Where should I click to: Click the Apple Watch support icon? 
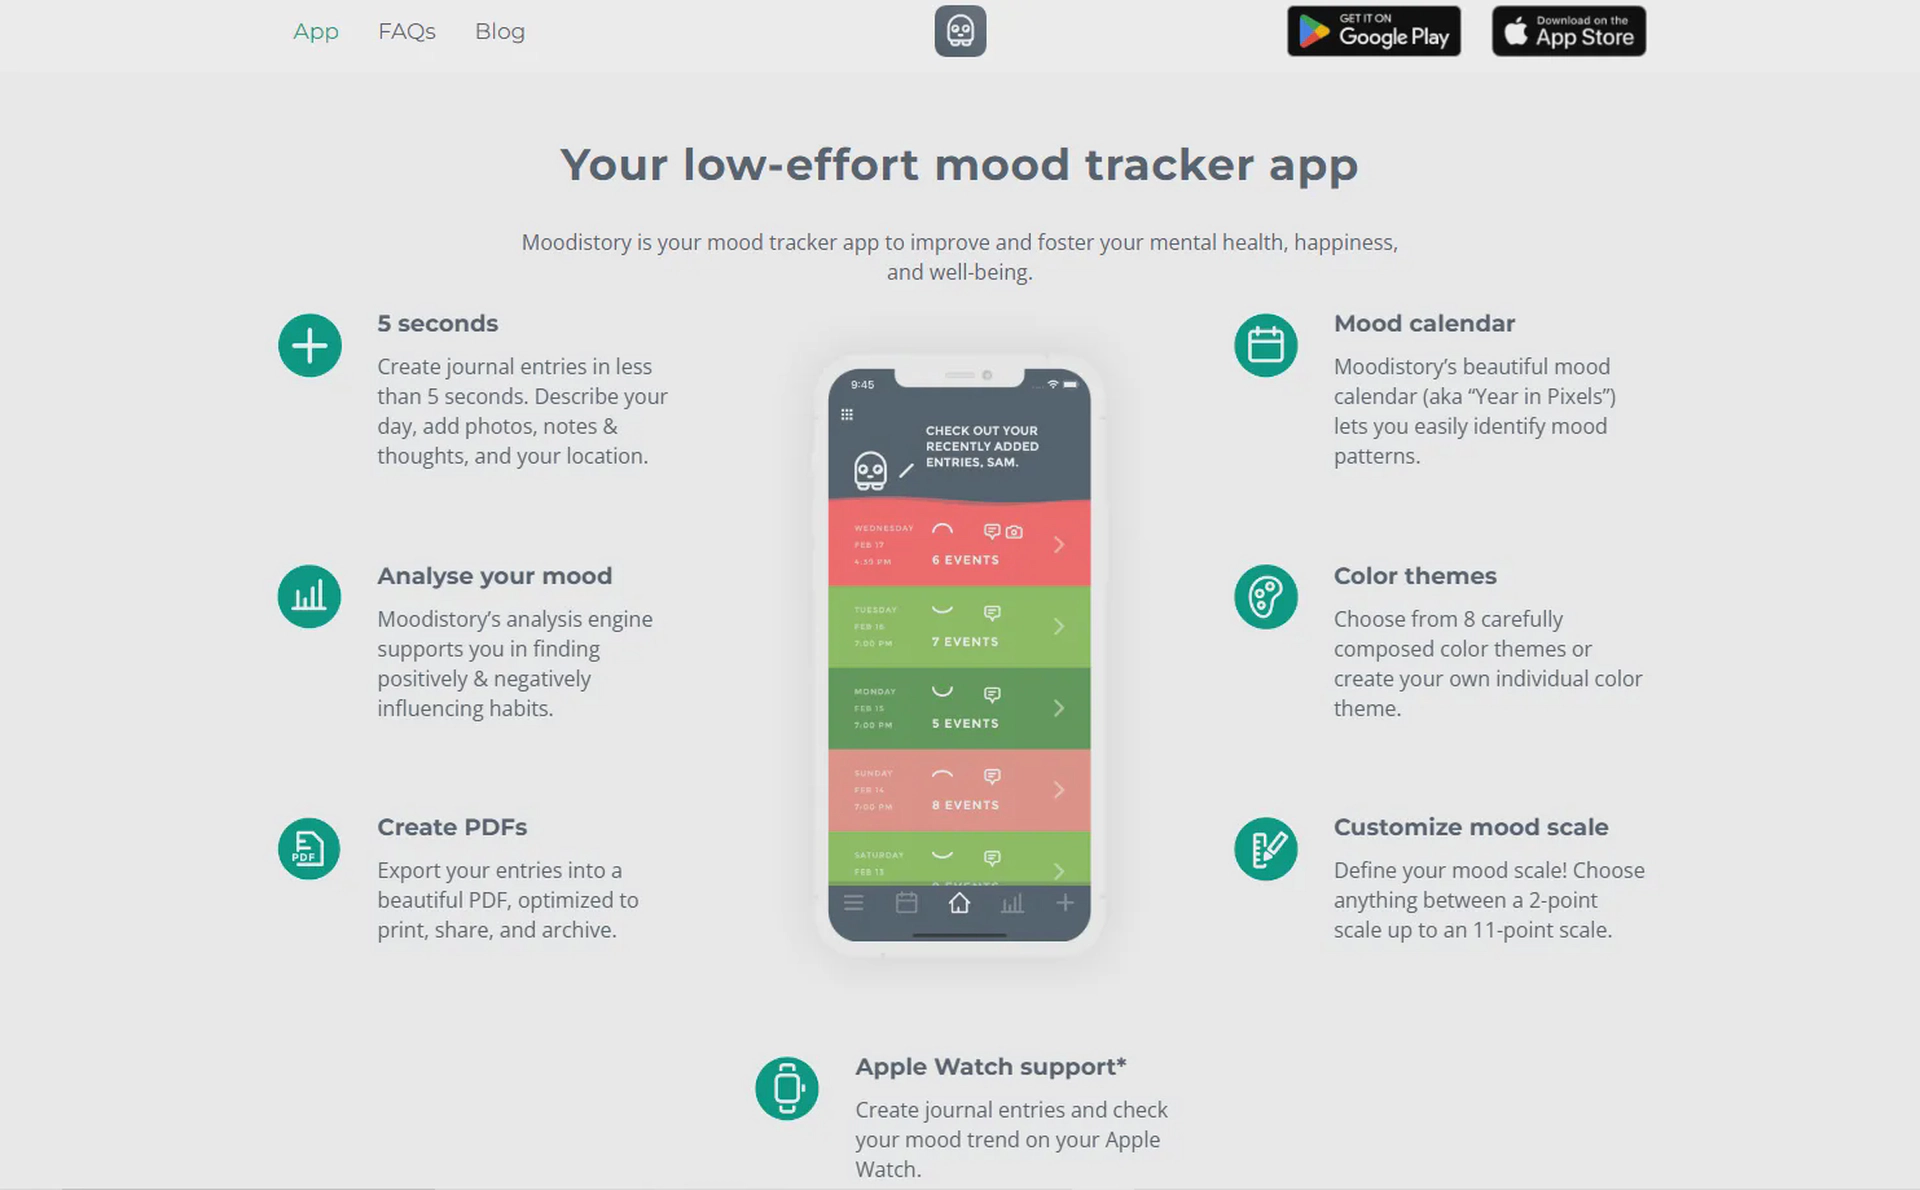click(x=786, y=1086)
